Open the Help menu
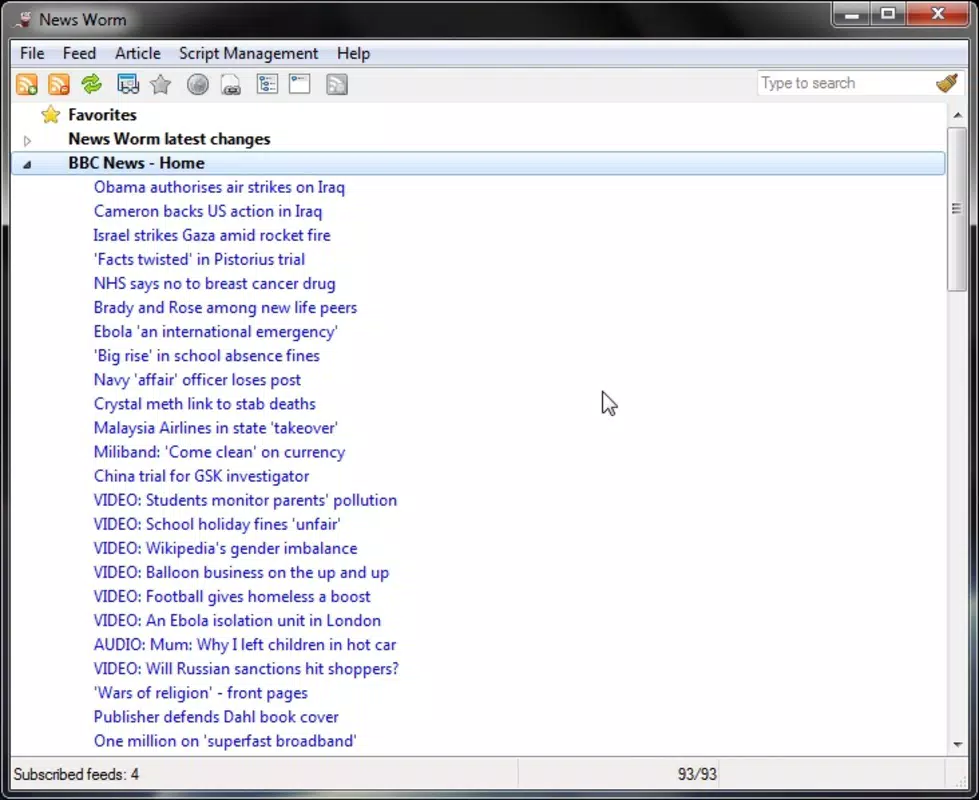 pos(353,54)
